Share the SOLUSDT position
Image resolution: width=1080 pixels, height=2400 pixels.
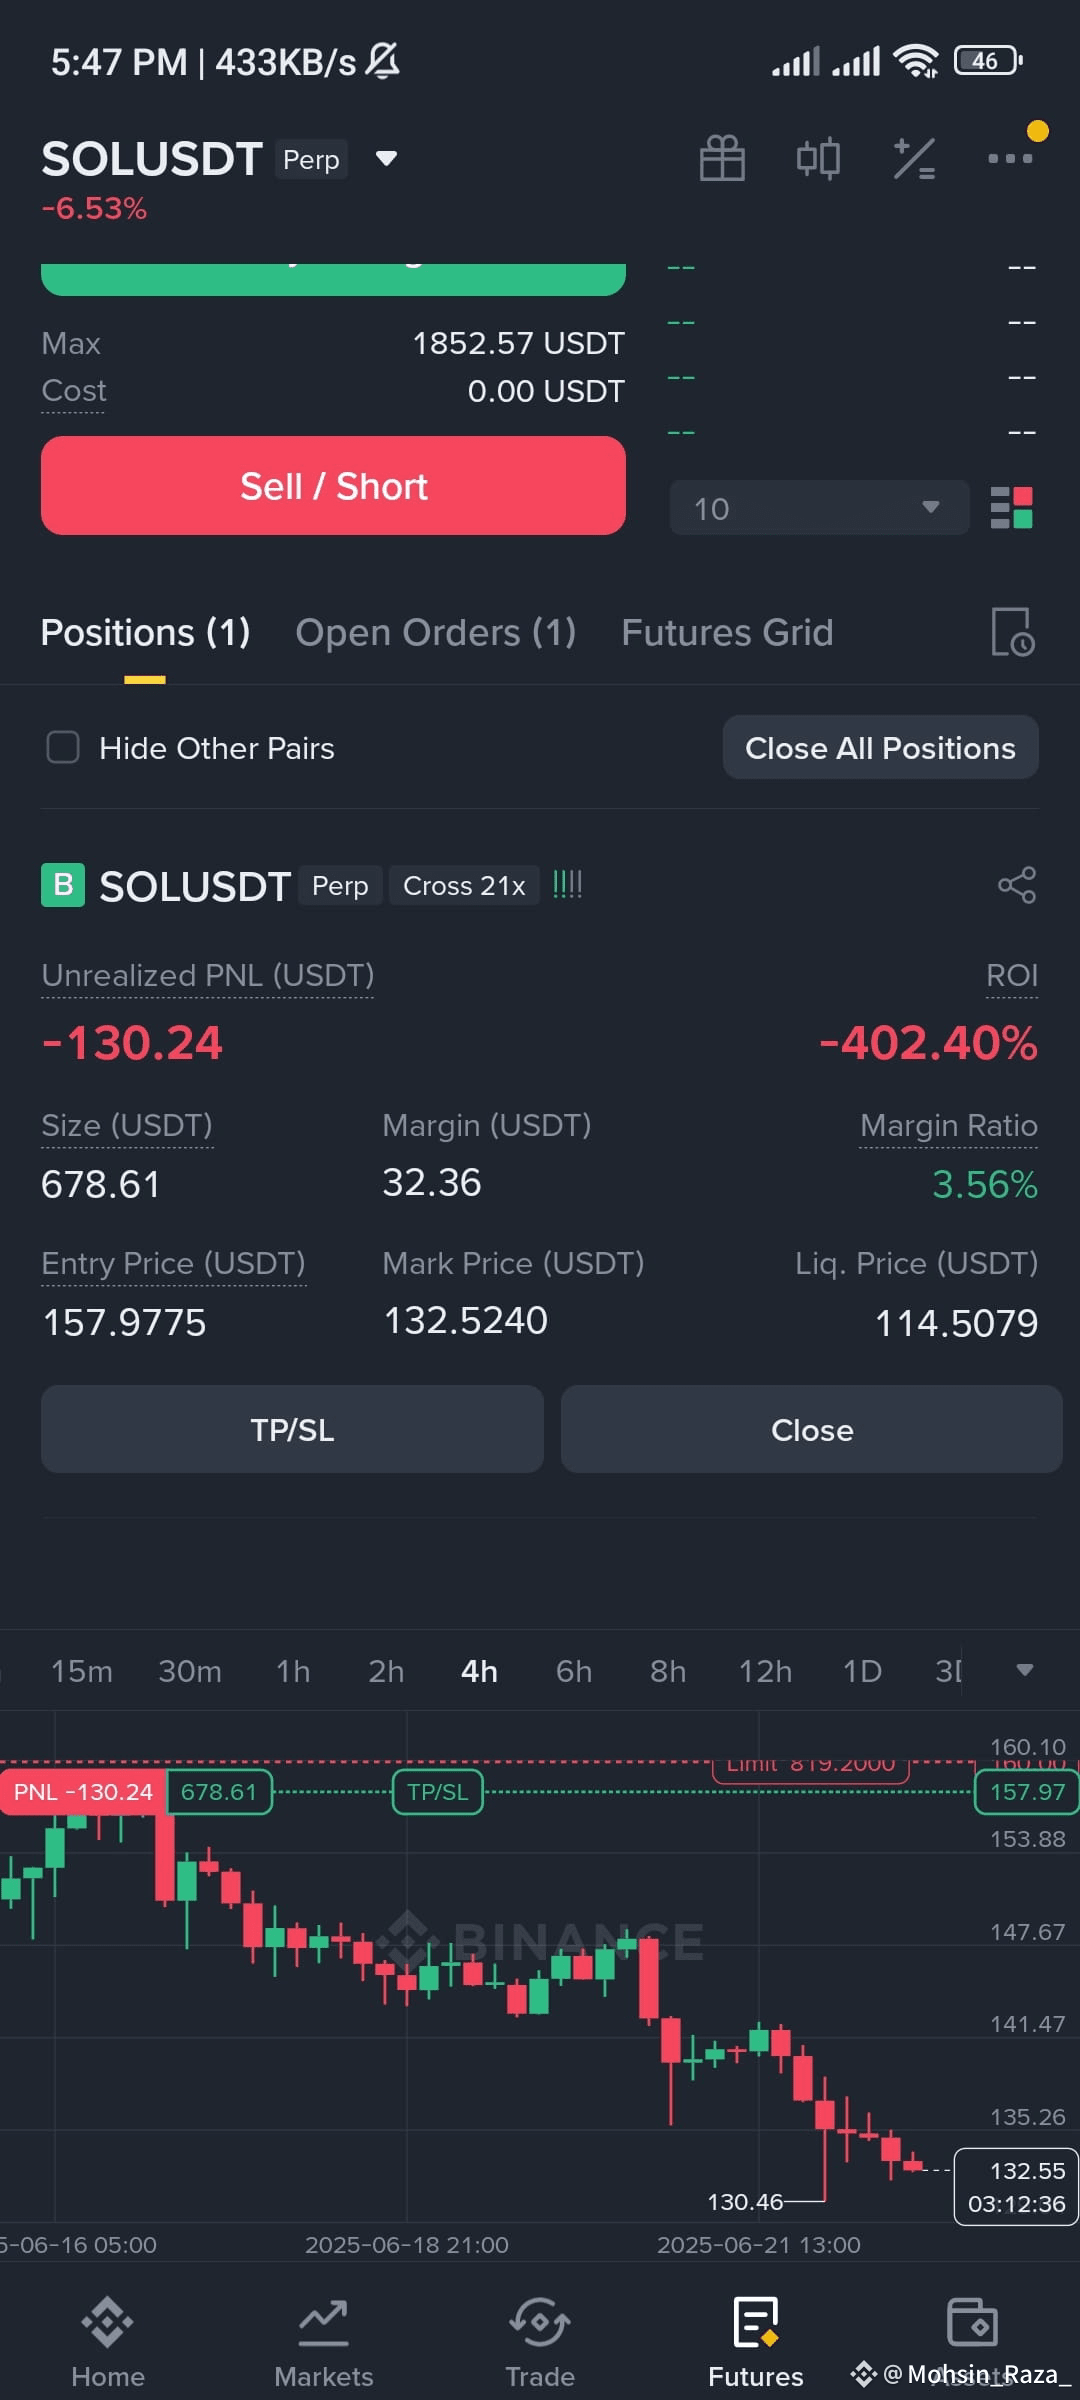coord(1017,885)
